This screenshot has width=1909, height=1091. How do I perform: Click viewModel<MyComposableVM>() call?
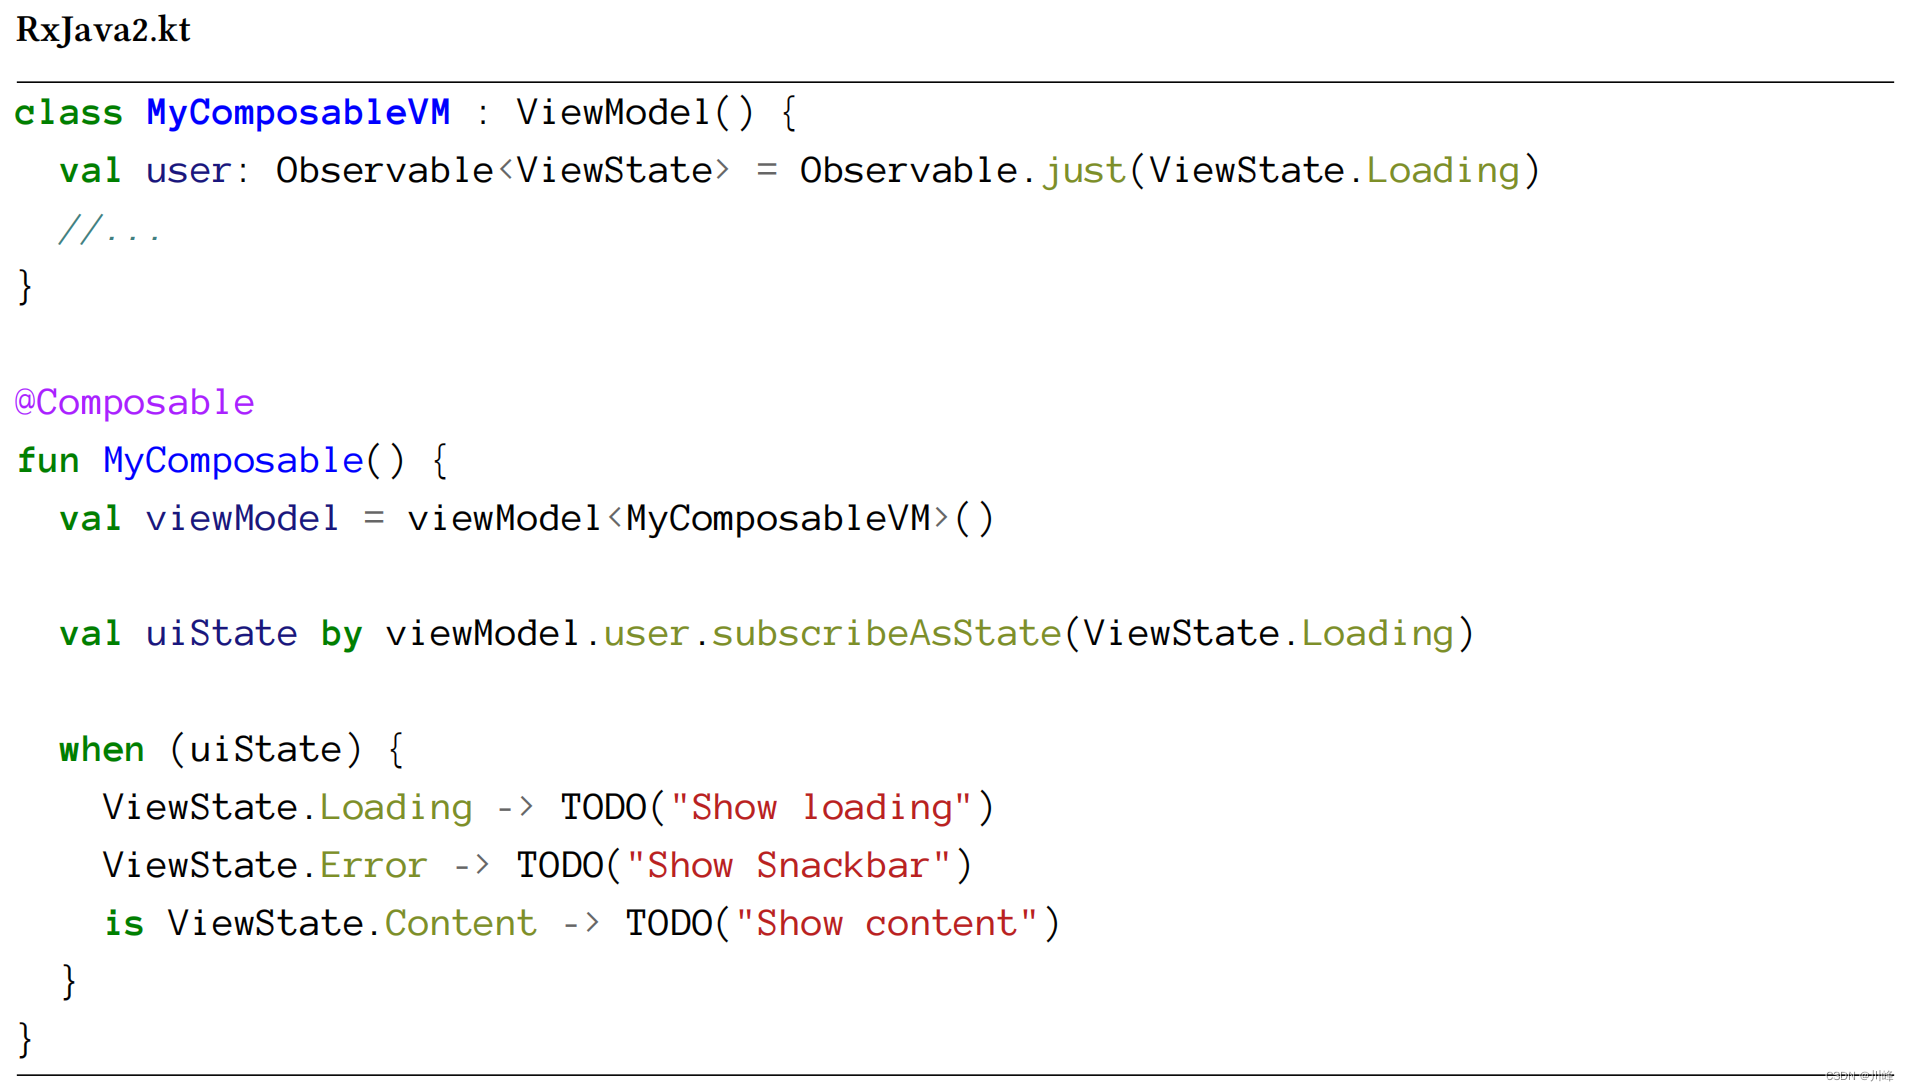[700, 518]
